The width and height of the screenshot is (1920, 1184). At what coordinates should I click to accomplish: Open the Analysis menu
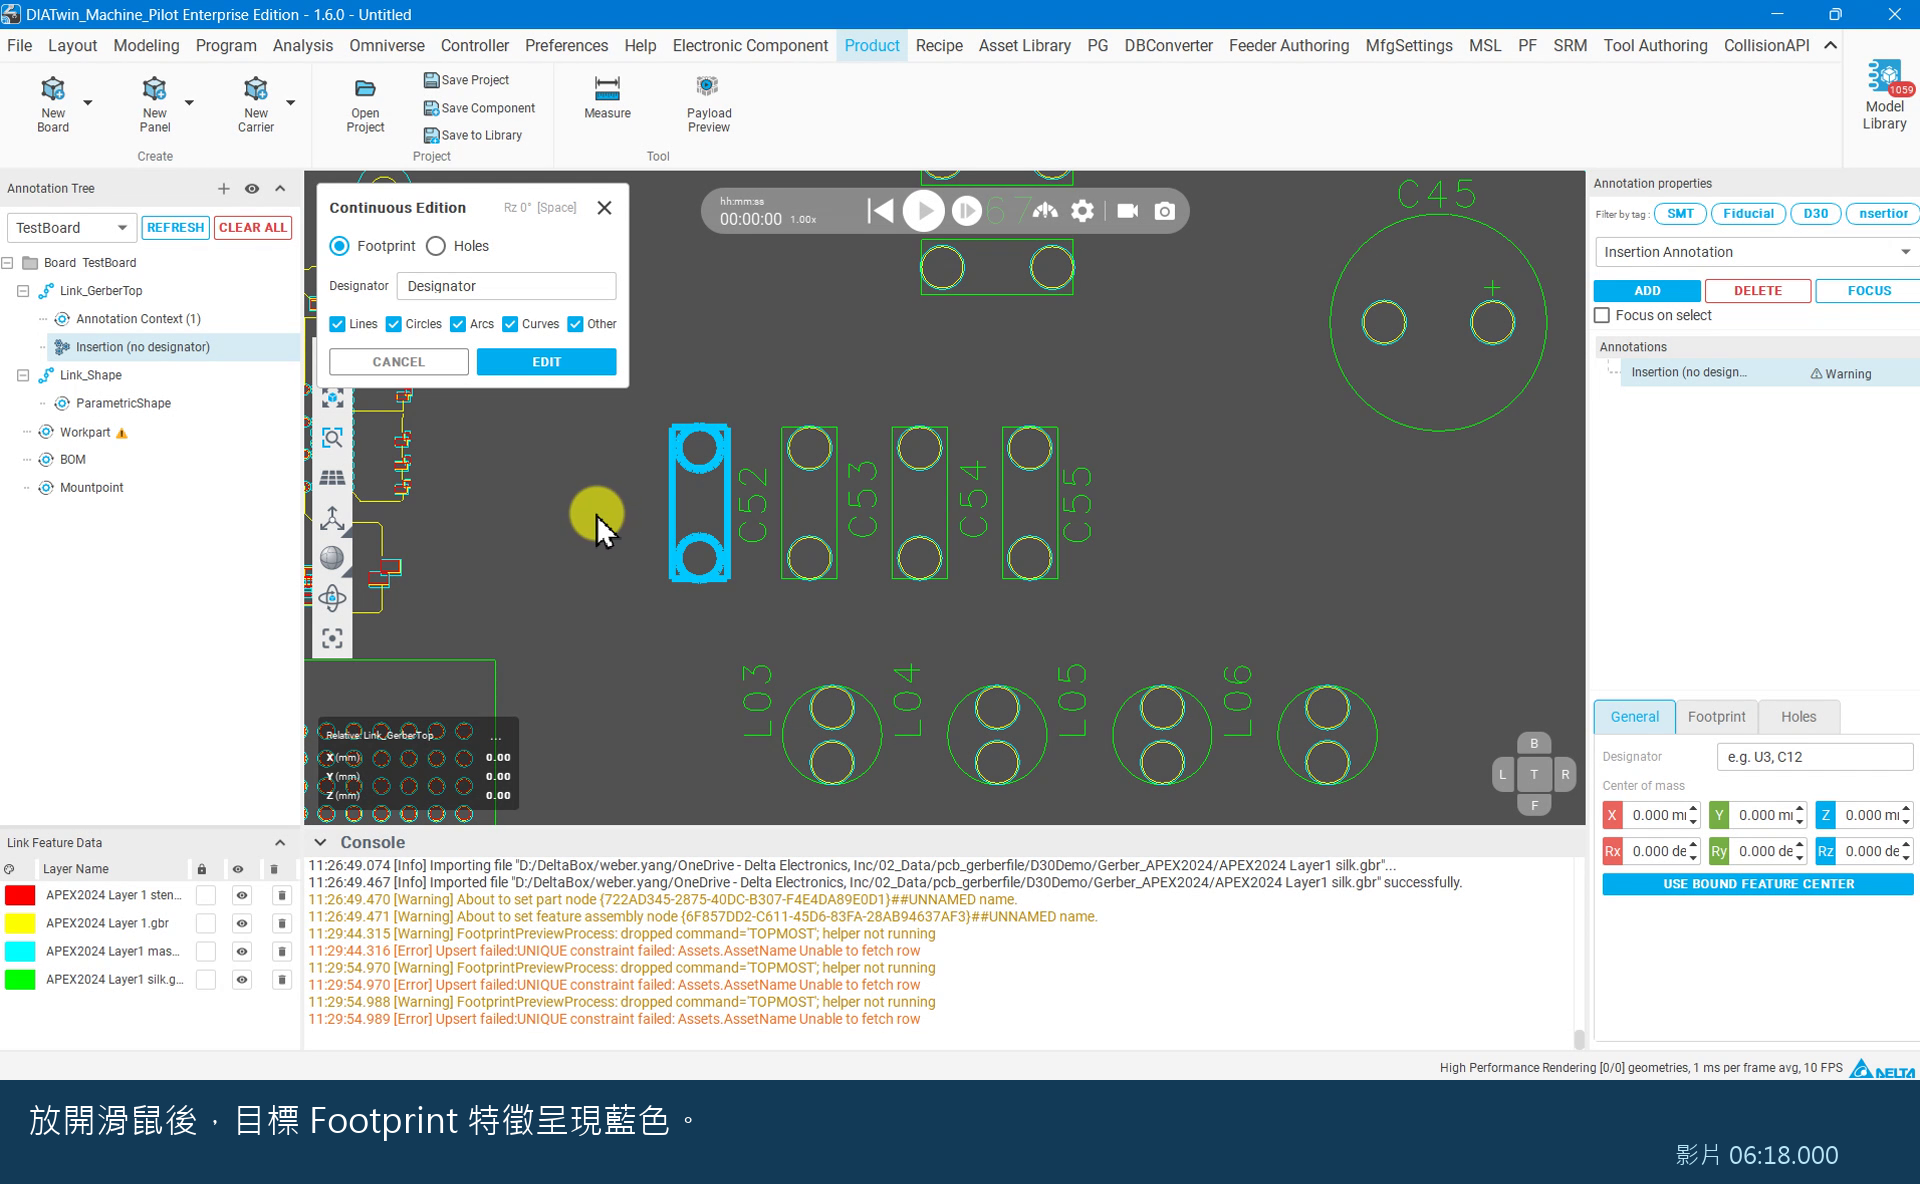point(303,46)
